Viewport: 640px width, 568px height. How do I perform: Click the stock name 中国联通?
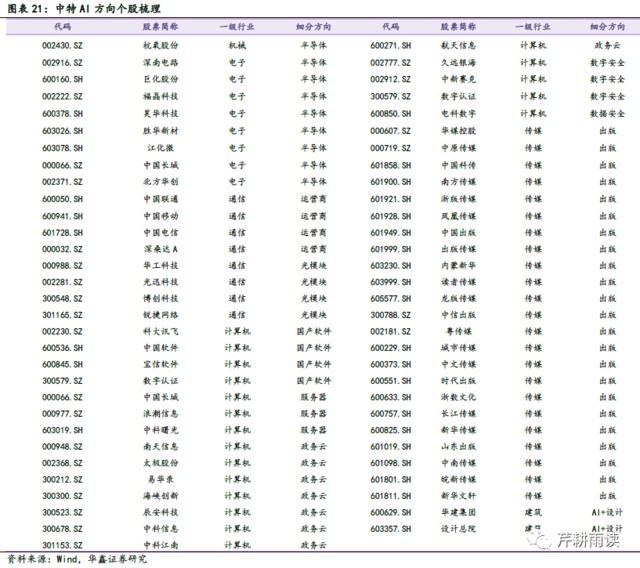point(161,199)
